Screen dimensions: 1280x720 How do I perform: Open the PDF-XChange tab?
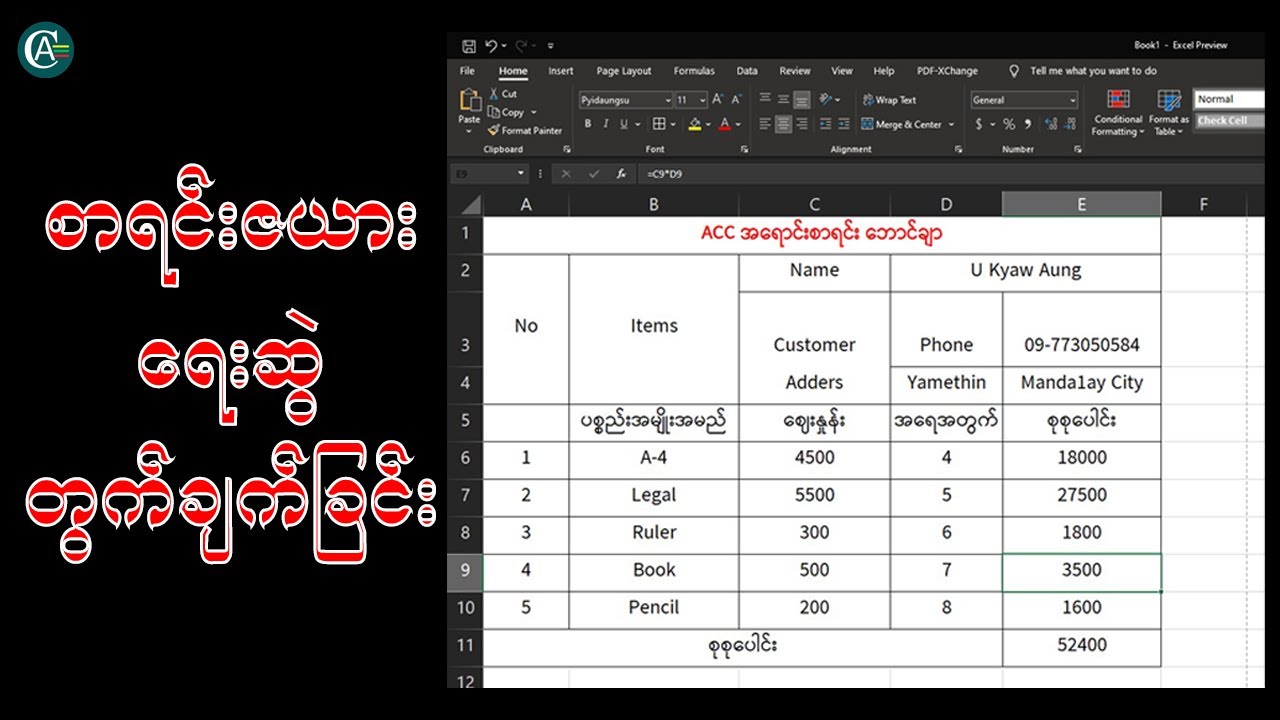(947, 71)
